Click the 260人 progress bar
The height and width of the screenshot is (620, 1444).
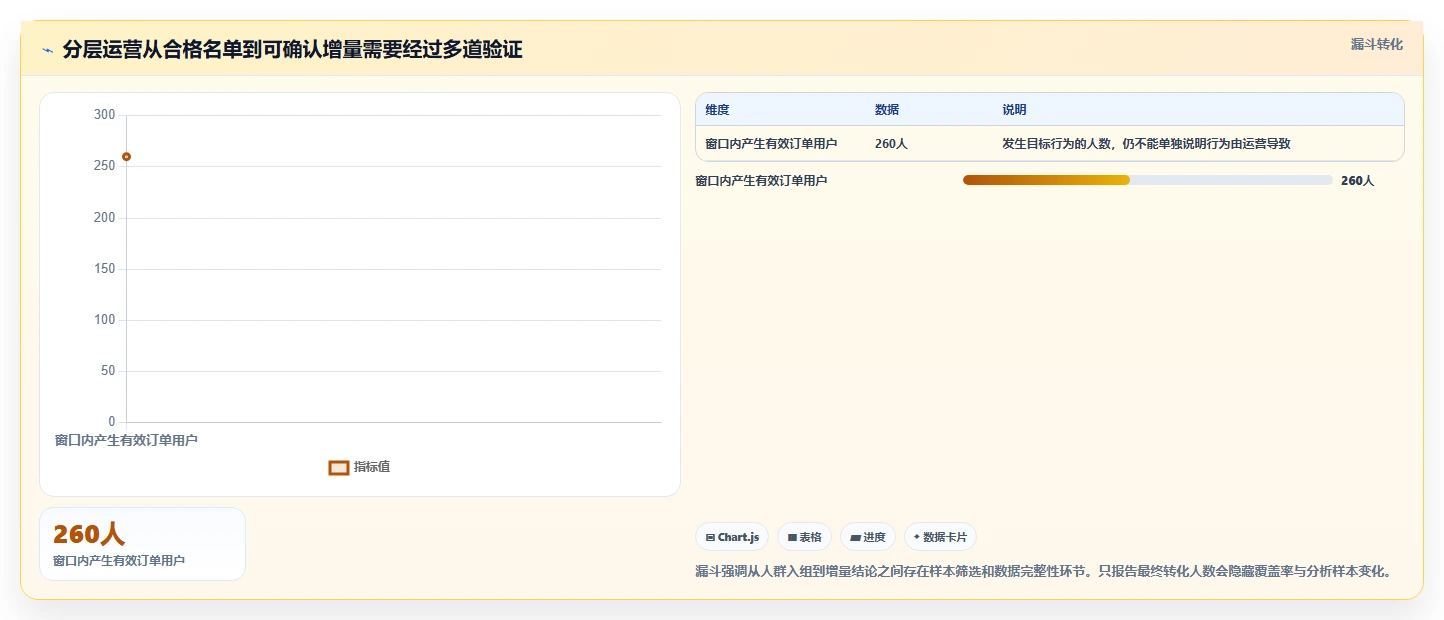coord(1147,180)
